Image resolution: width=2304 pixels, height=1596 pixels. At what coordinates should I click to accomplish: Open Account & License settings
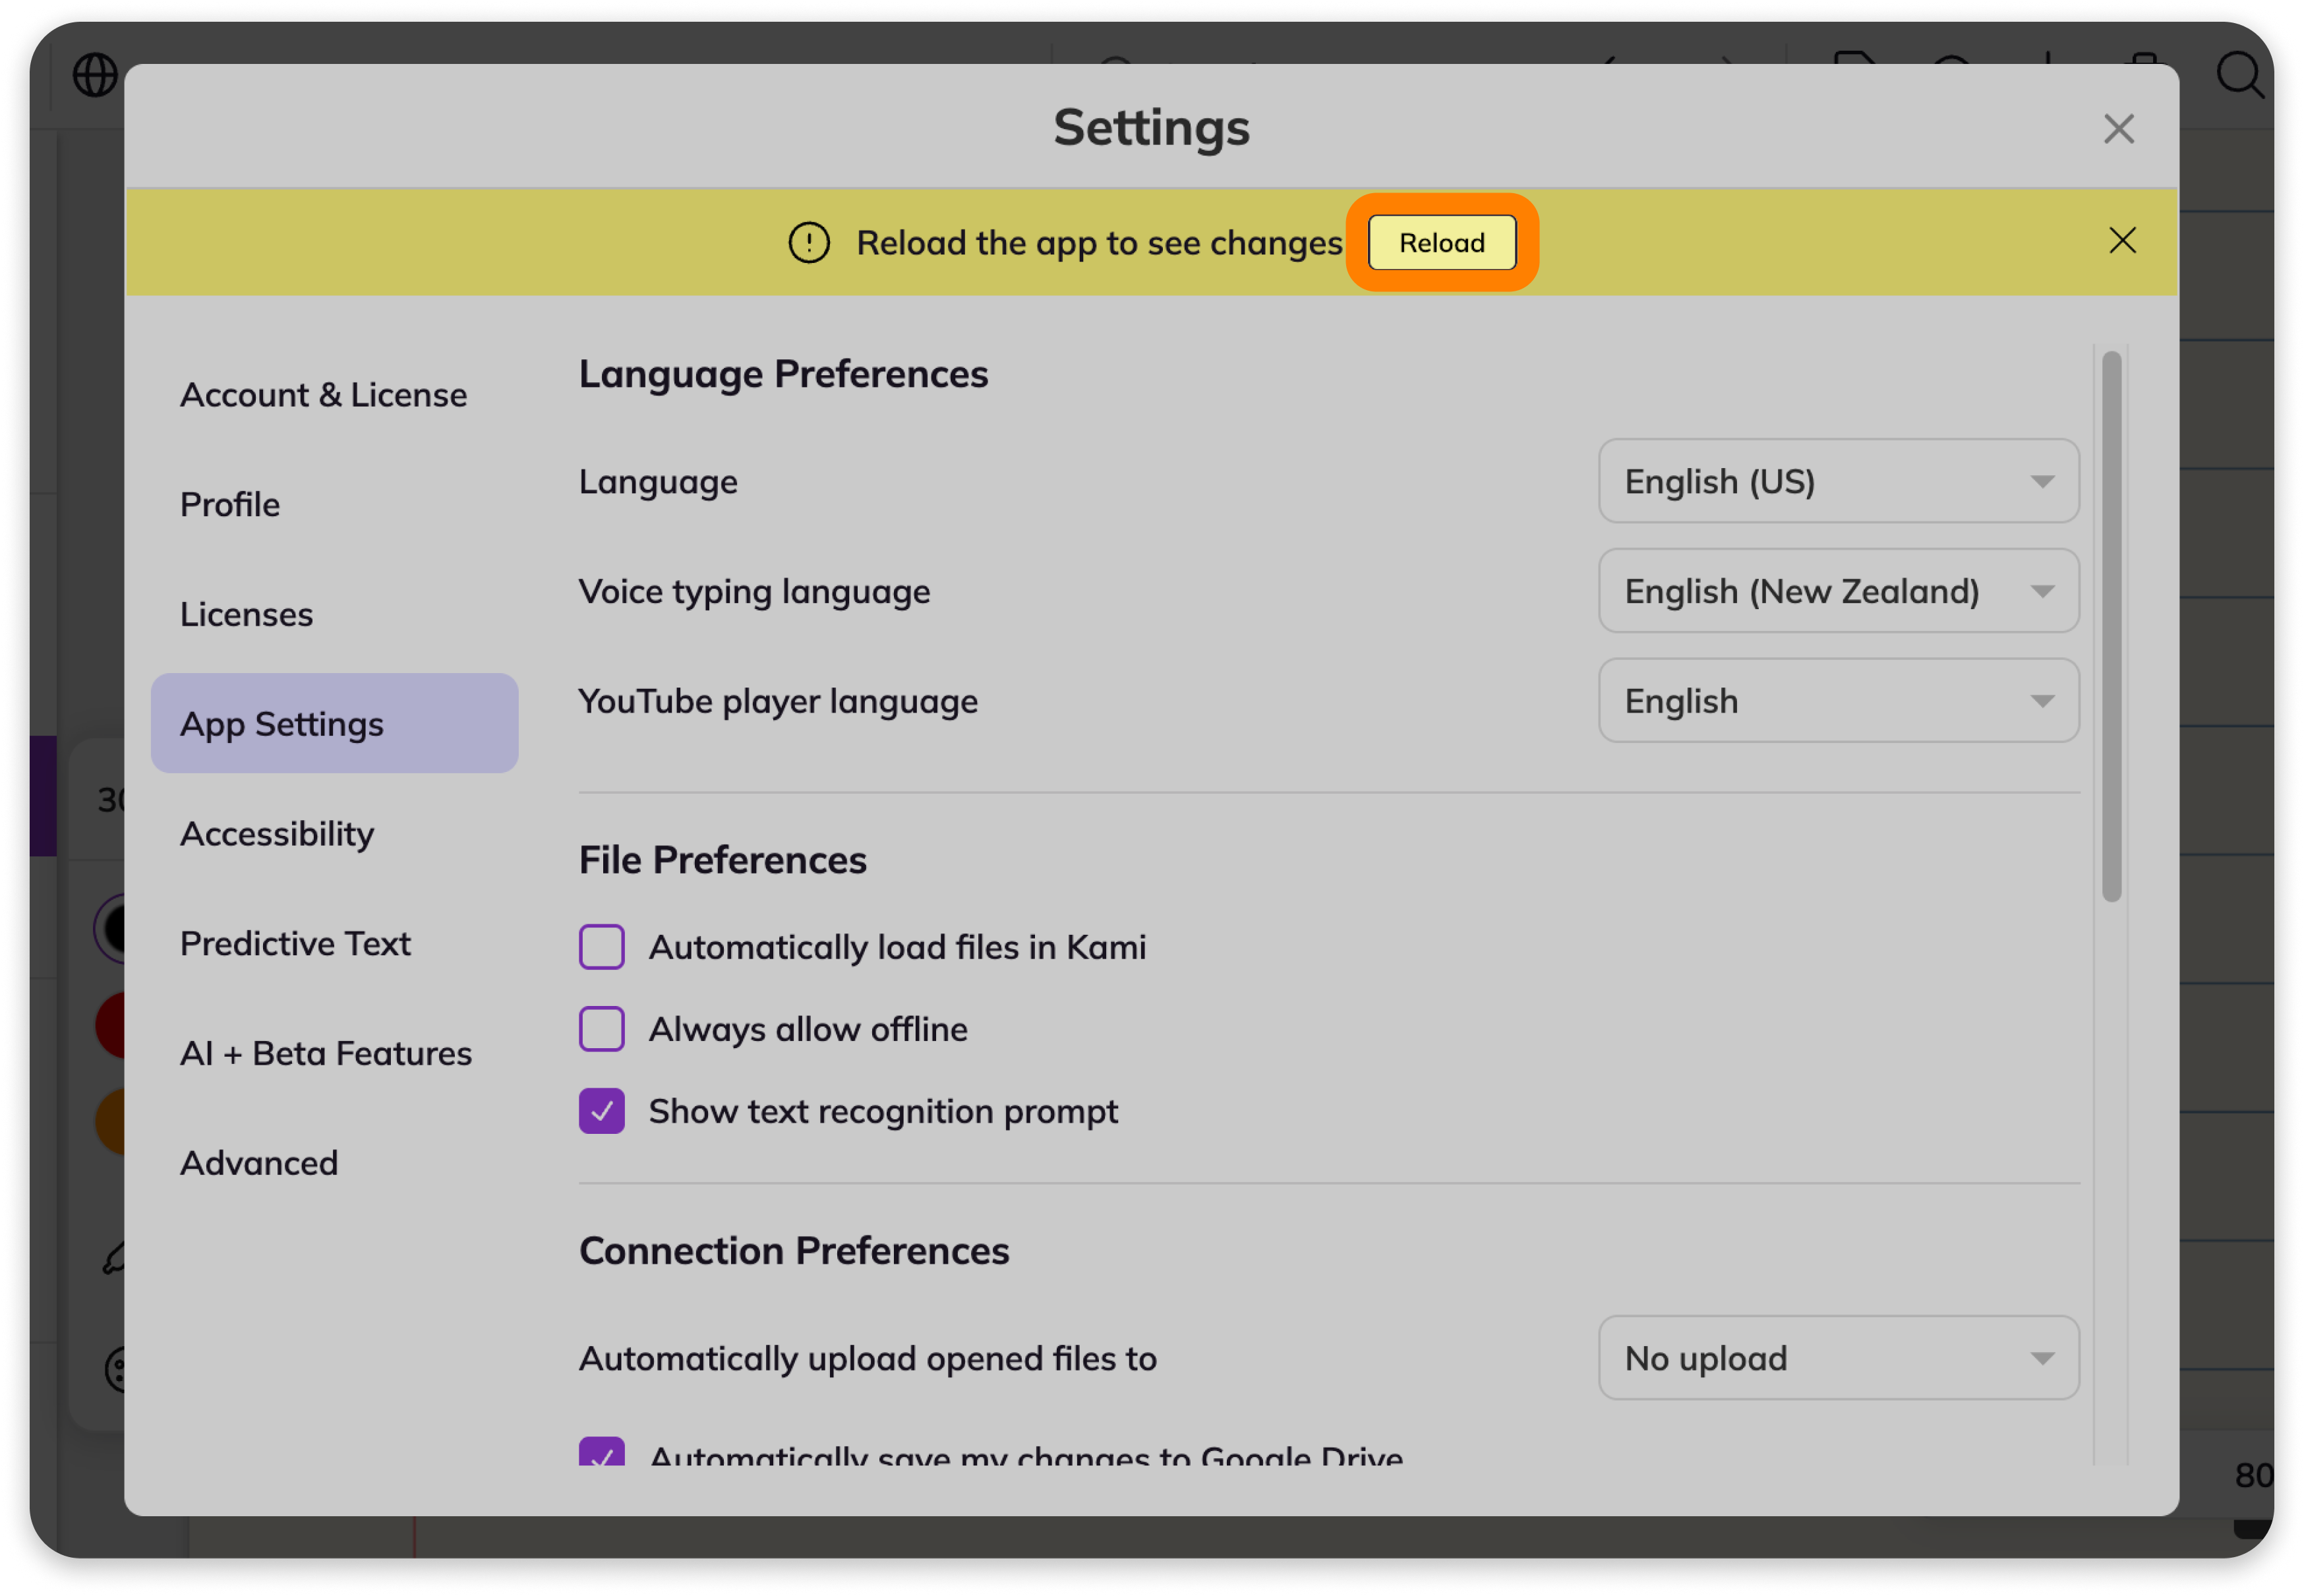[x=334, y=395]
